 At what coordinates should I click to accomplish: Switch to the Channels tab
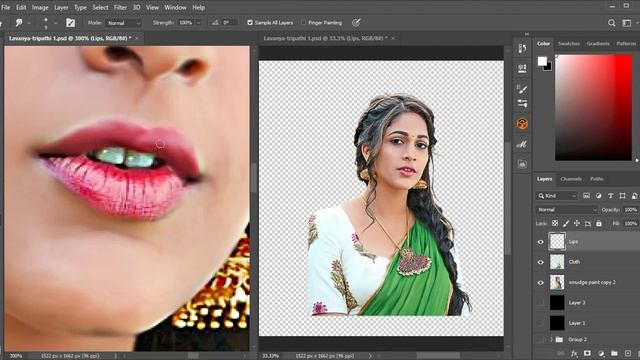click(571, 179)
